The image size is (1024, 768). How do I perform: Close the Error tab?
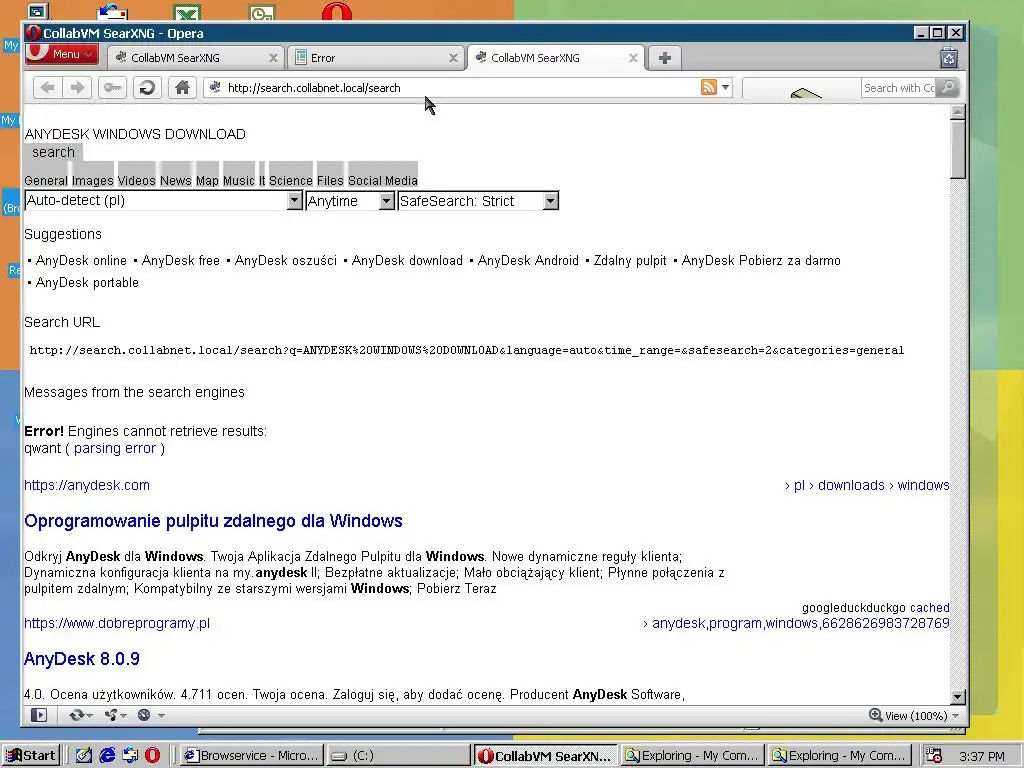click(453, 58)
